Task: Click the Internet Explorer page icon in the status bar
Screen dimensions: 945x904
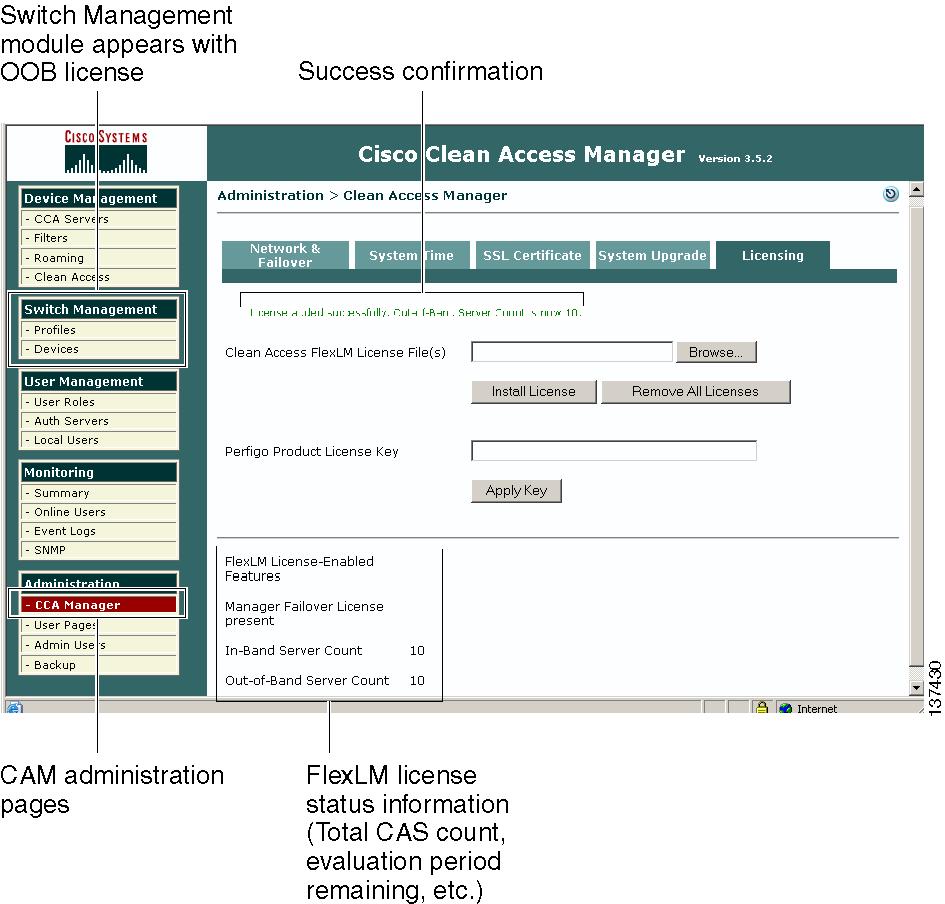Action: pyautogui.click(x=14, y=708)
